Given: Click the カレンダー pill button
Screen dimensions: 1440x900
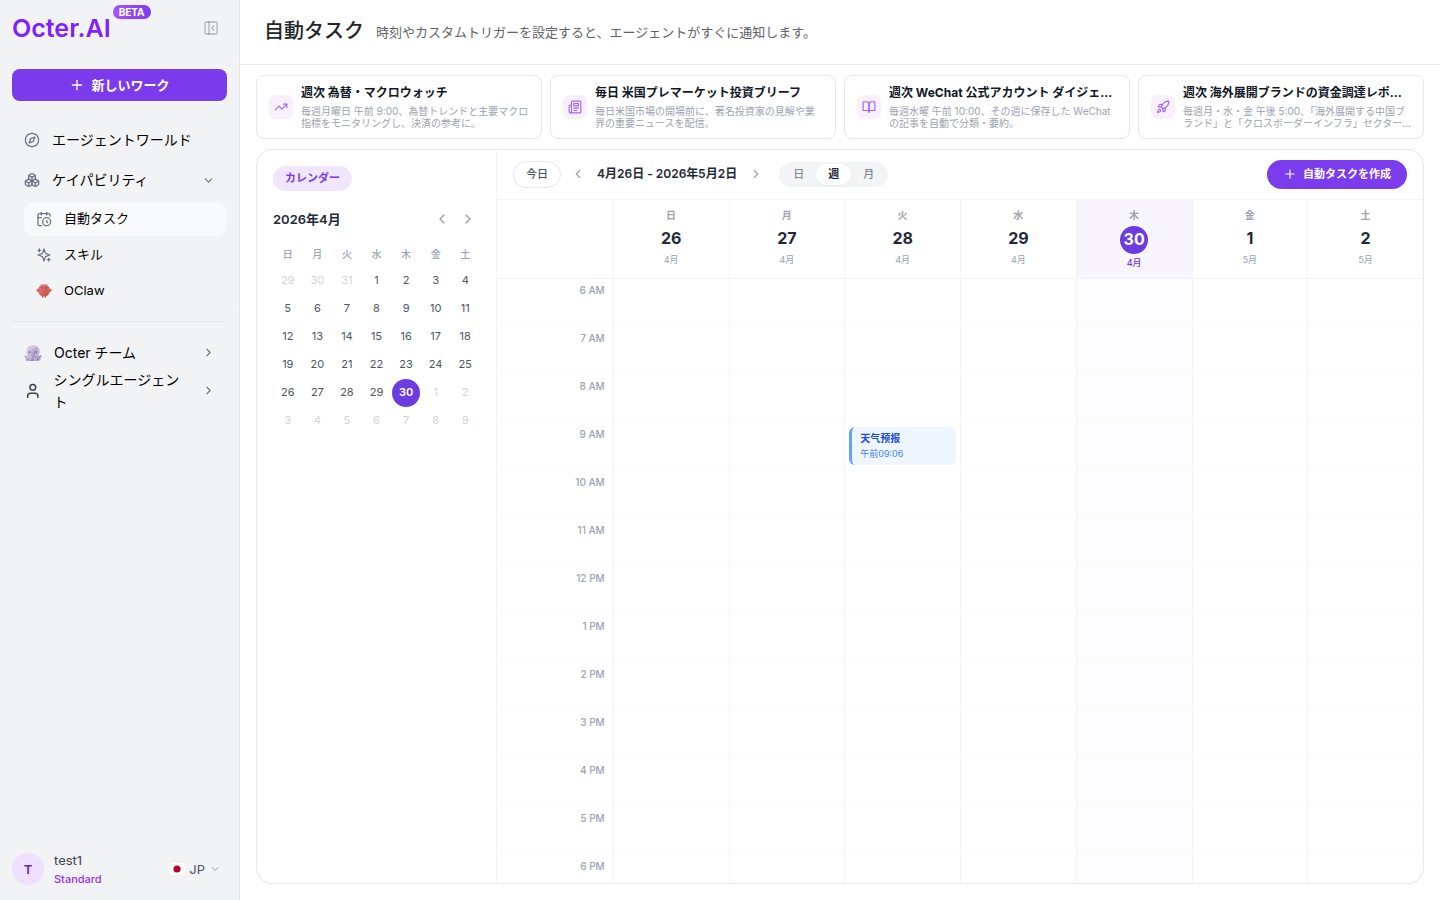Looking at the screenshot, I should [x=312, y=178].
